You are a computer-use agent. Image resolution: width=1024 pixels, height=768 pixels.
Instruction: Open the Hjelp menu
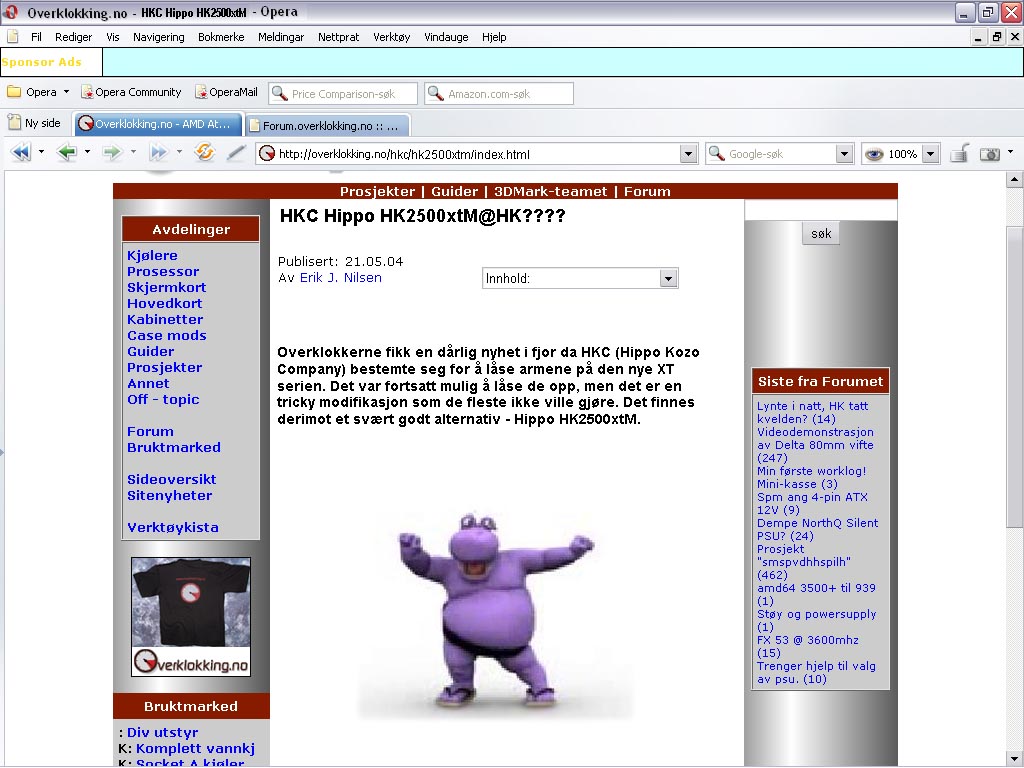(494, 37)
